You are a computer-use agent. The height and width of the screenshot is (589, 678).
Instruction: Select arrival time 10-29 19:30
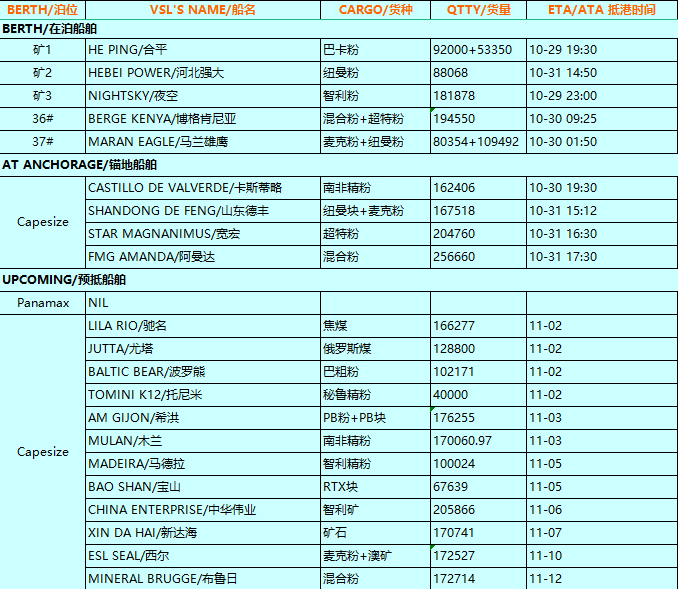(x=602, y=50)
